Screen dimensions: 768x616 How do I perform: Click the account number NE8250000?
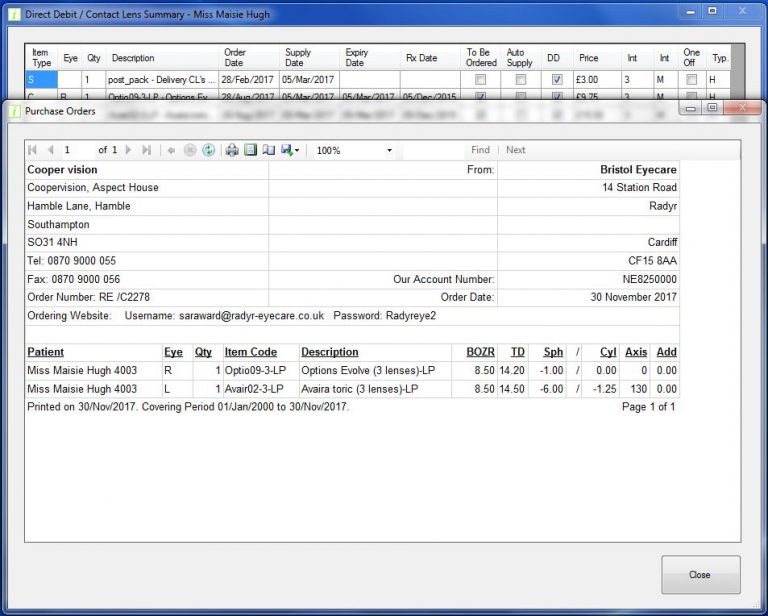pyautogui.click(x=649, y=279)
